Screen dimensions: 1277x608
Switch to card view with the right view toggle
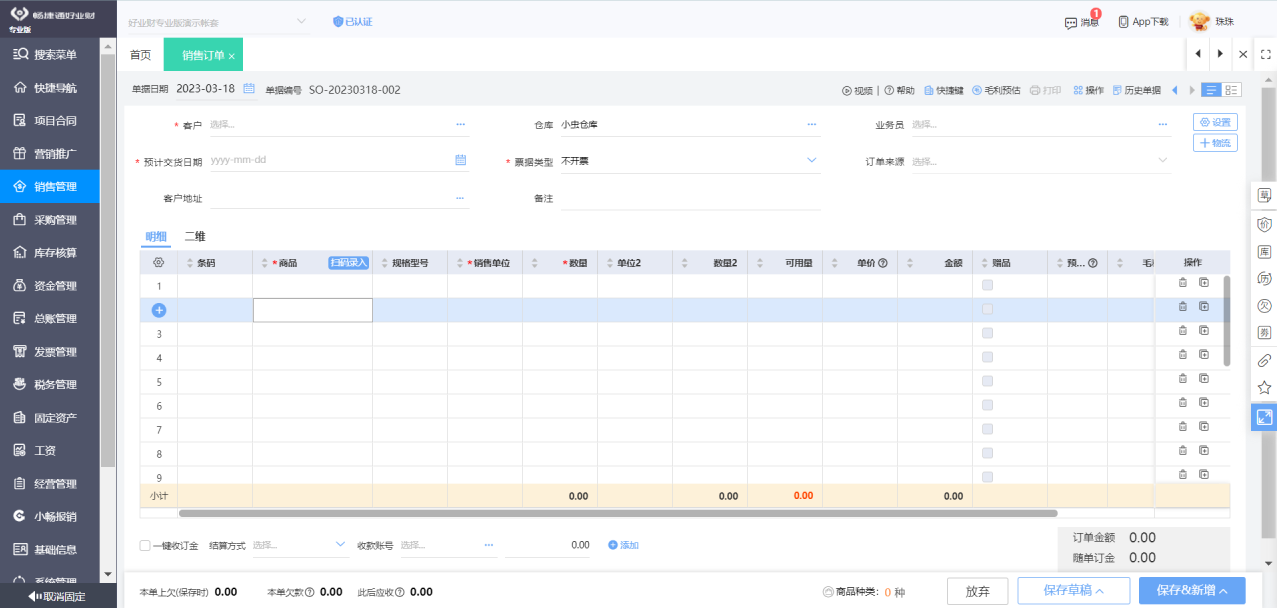pyautogui.click(x=1232, y=89)
